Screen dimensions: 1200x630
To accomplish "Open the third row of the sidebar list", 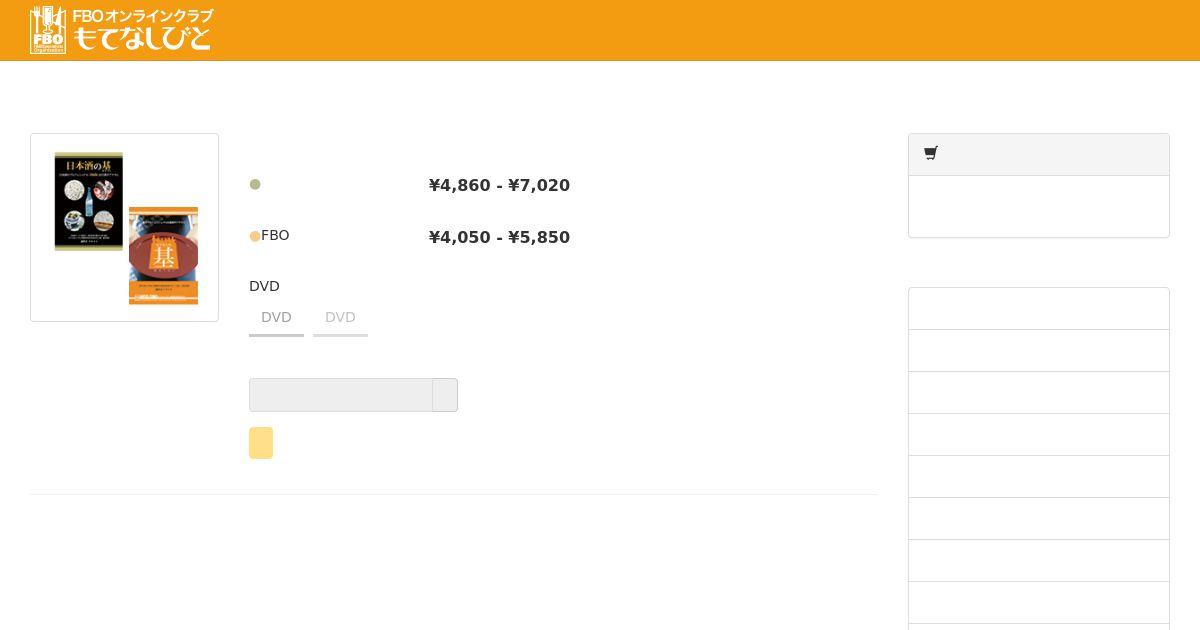I will (x=1038, y=393).
